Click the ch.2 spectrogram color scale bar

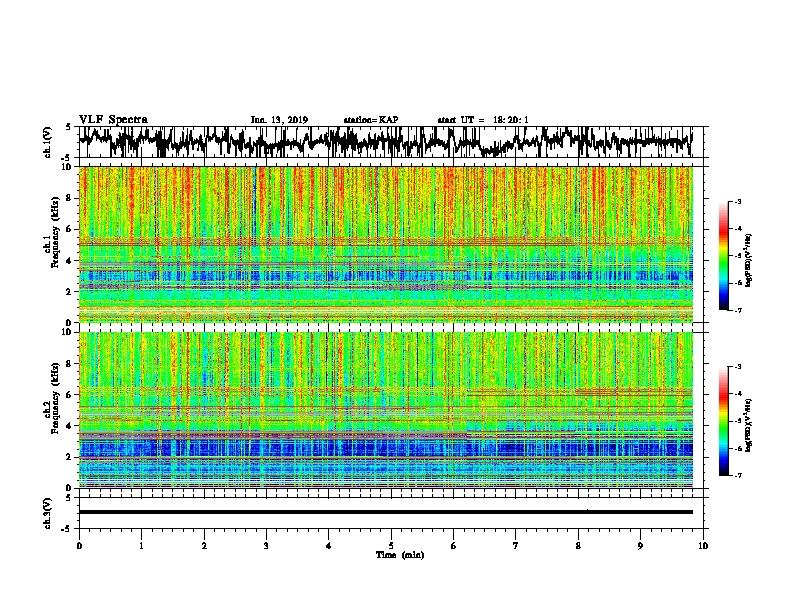723,421
